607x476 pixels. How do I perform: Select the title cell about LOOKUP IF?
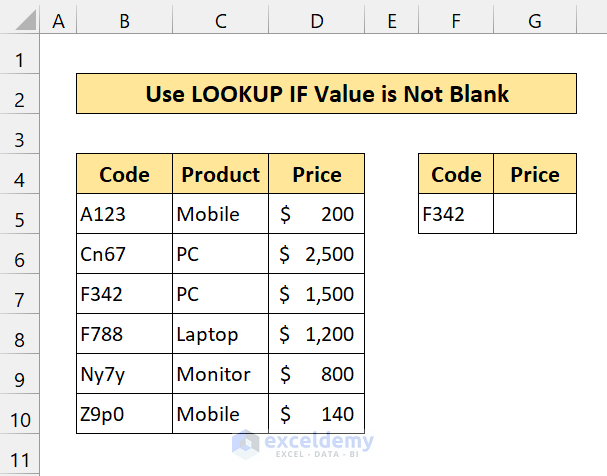[327, 94]
